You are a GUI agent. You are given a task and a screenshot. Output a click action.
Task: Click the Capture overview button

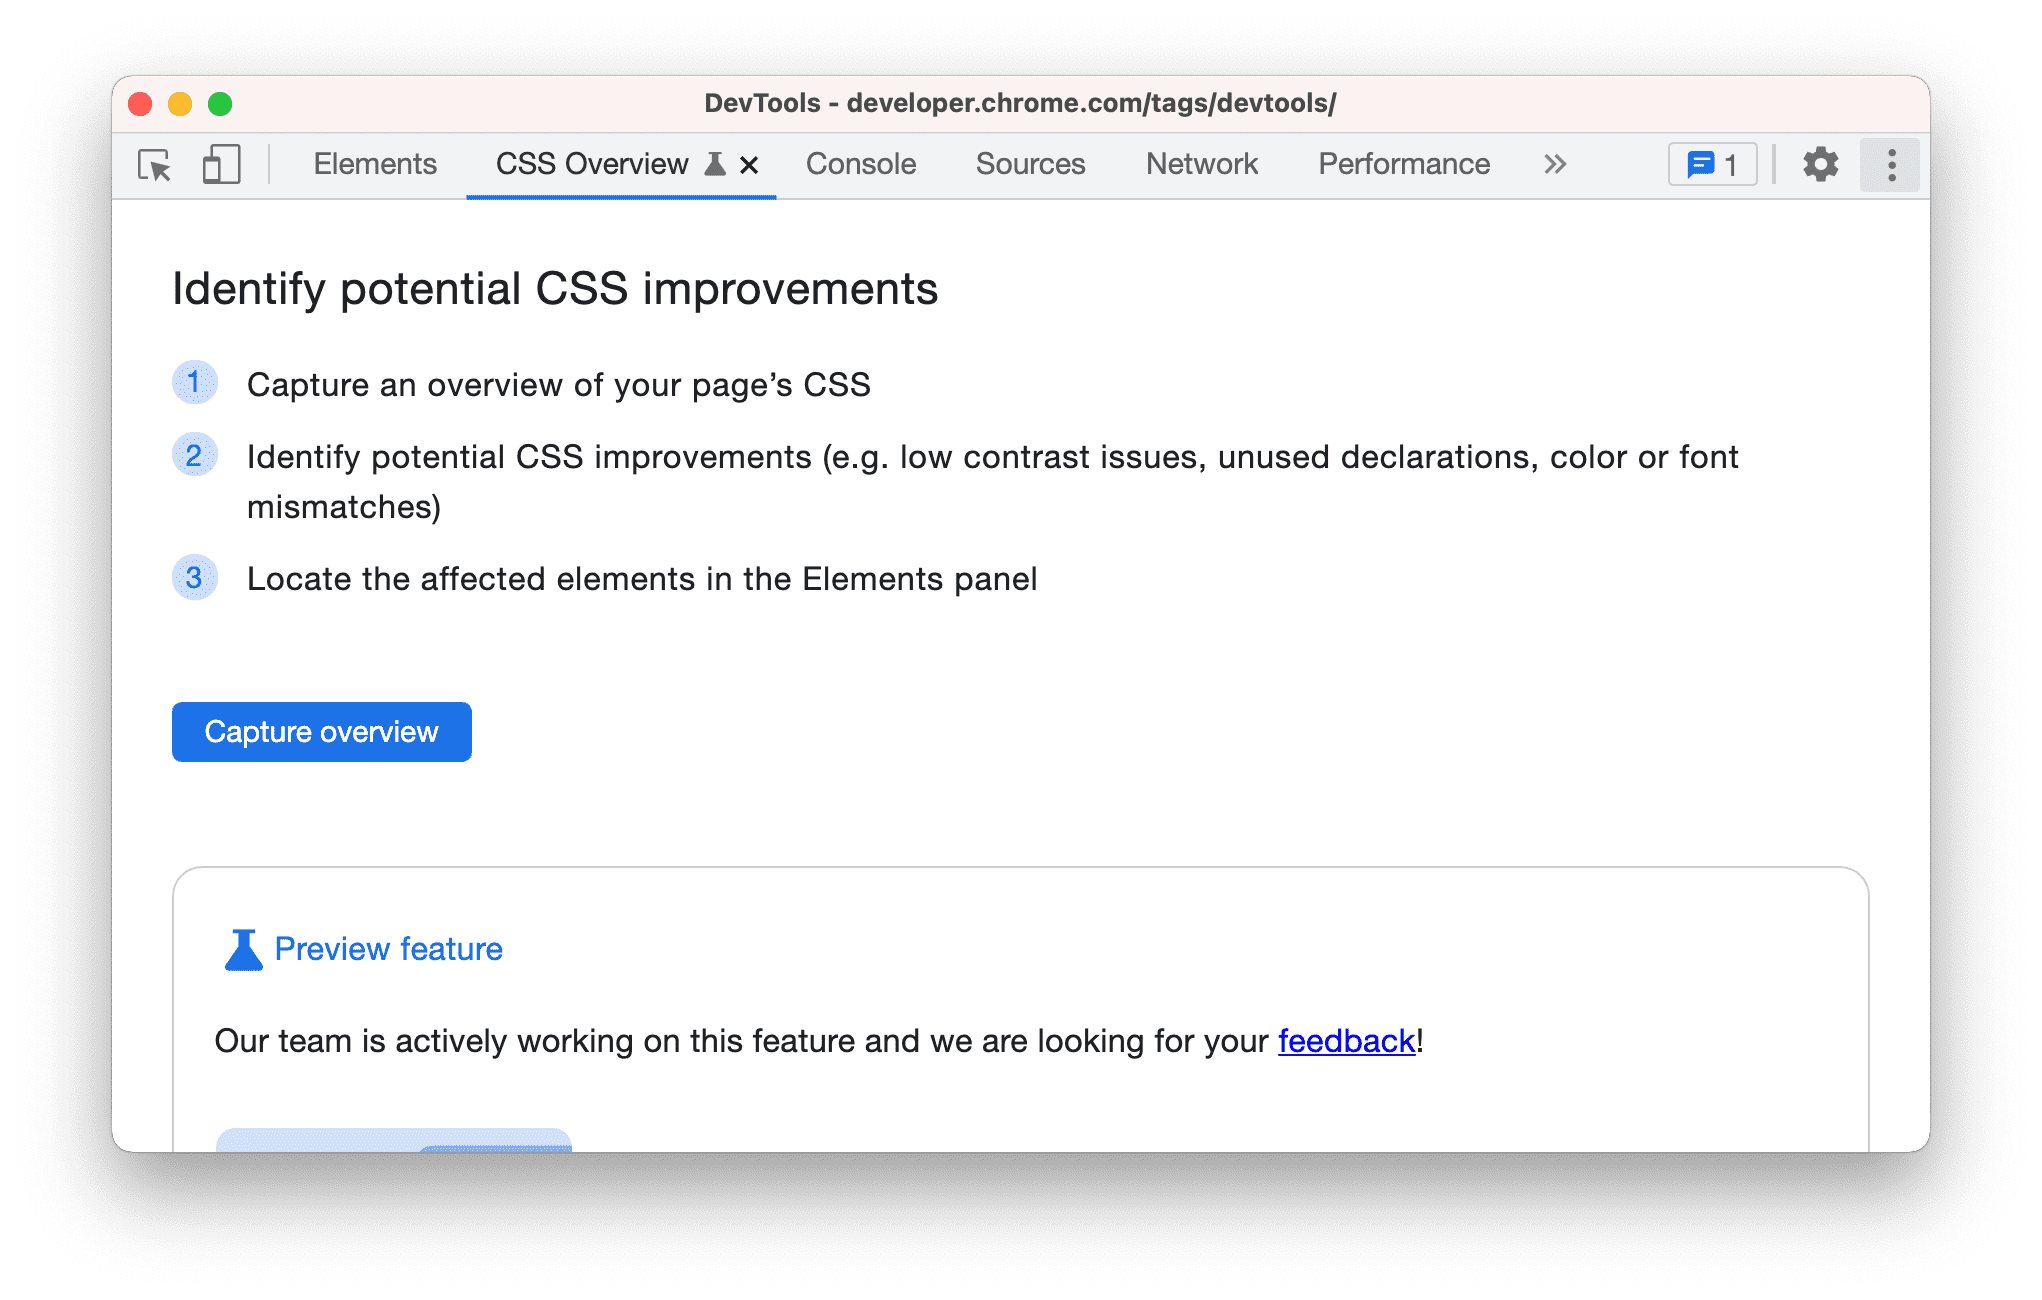pos(320,731)
